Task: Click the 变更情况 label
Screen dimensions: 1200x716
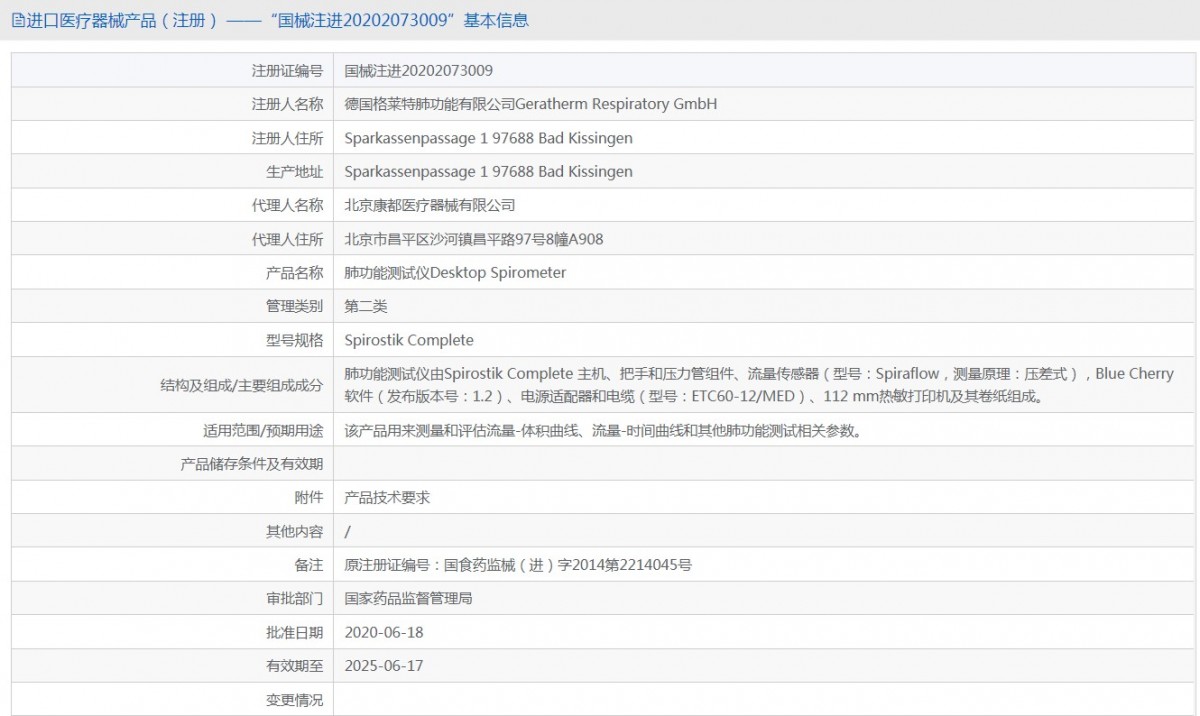Action: [294, 700]
